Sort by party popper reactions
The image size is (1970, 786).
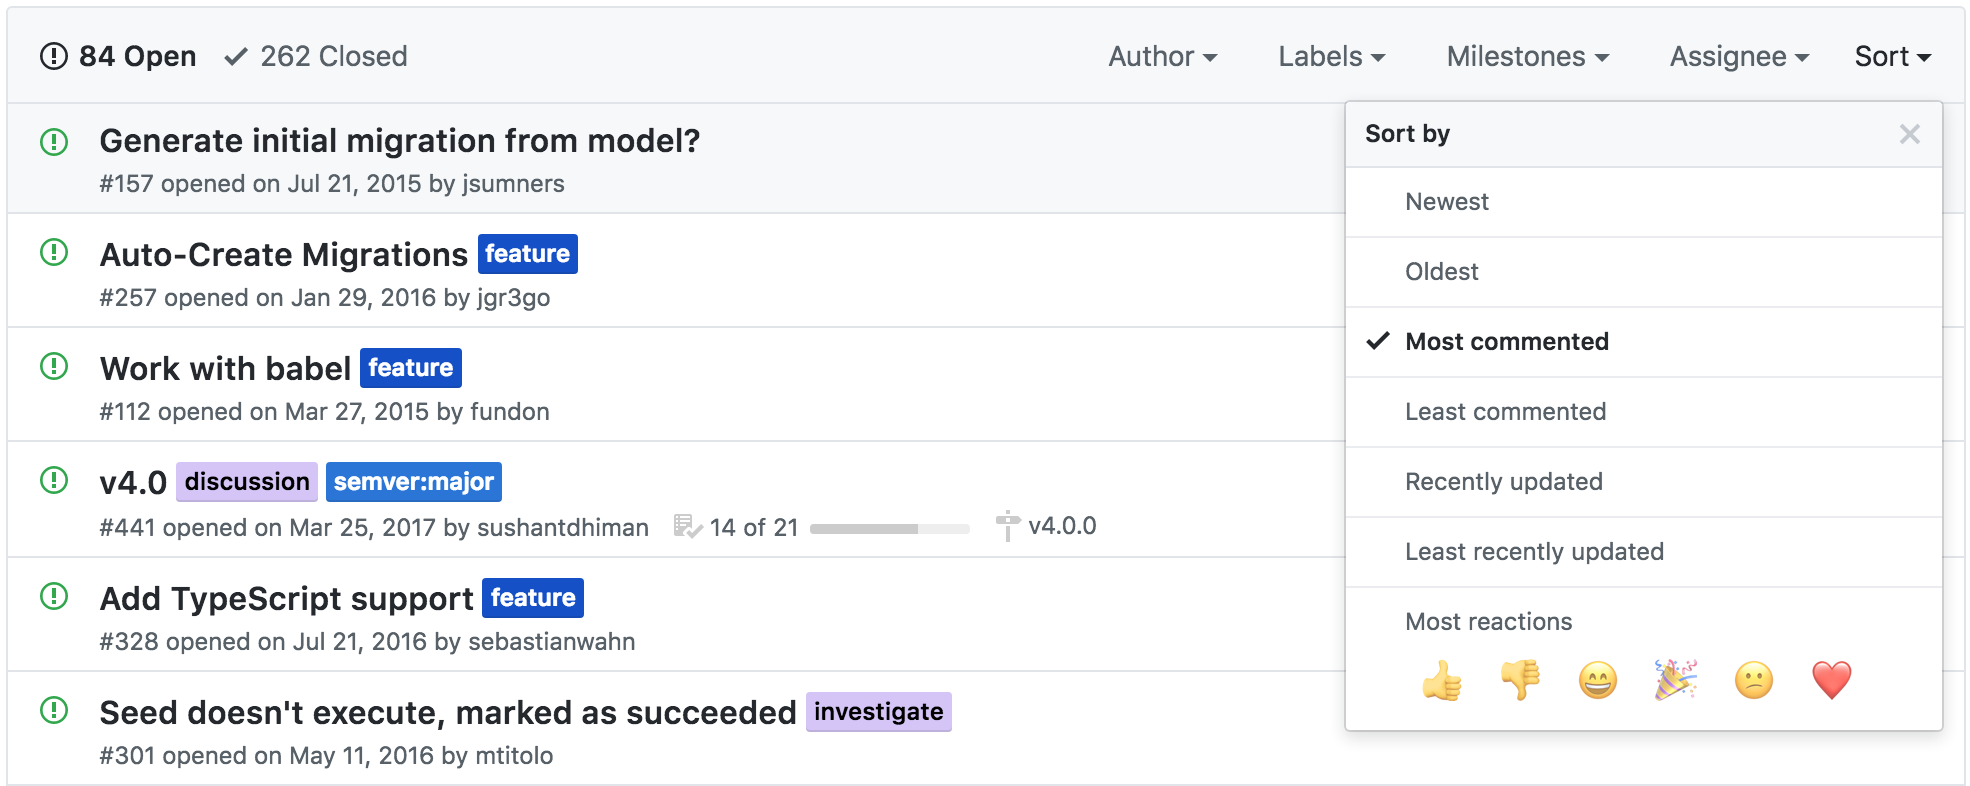coord(1676,681)
